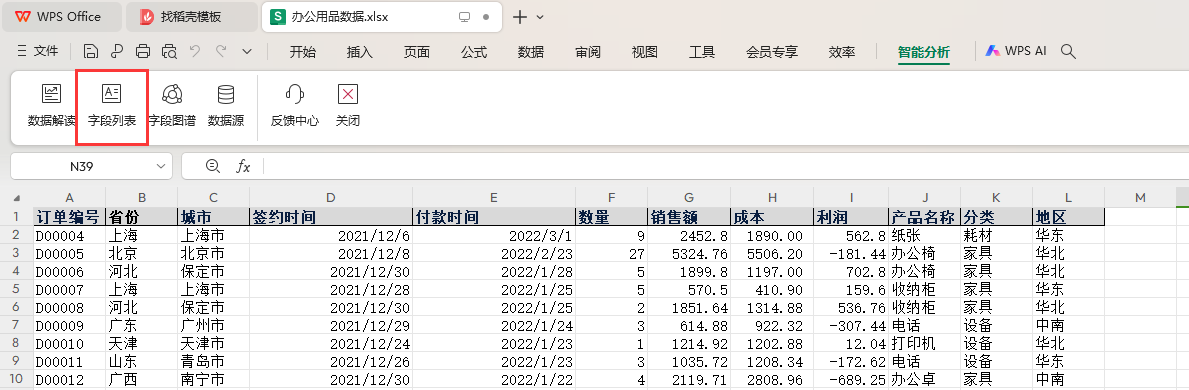Image resolution: width=1189 pixels, height=390 pixels.
Task: Click the redo arrow icon
Action: coord(221,52)
